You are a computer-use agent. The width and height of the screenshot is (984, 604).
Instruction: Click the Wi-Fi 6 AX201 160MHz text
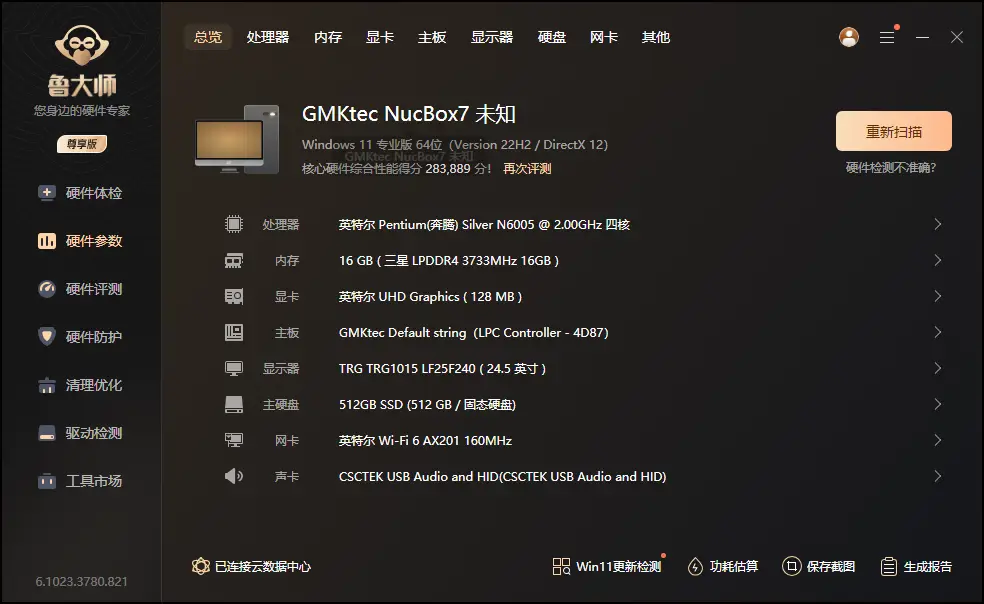click(x=425, y=441)
